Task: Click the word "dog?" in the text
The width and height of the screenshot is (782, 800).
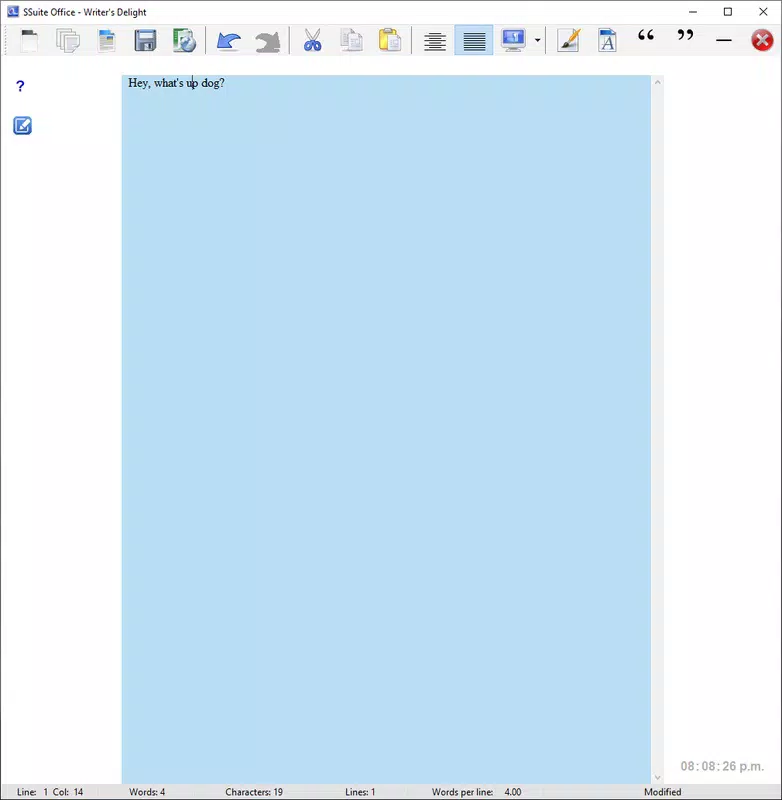Action: [x=213, y=83]
